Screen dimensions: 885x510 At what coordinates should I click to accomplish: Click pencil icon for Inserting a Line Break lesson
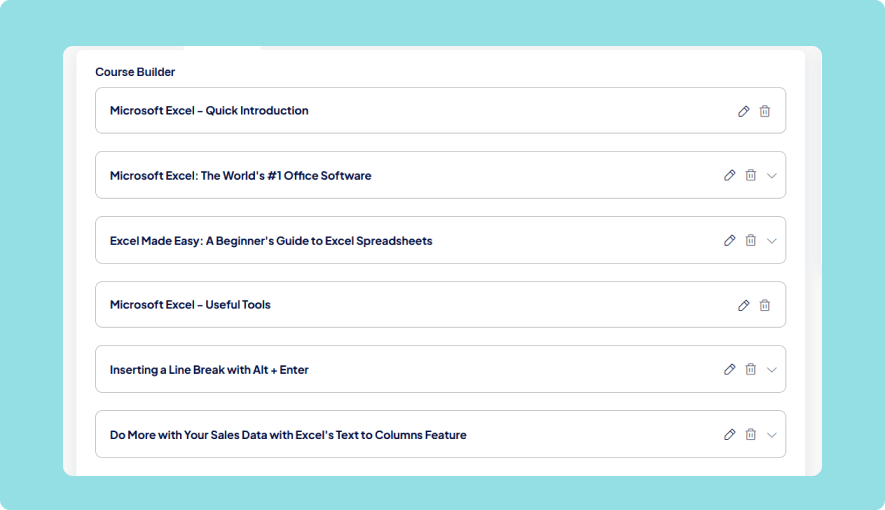coord(729,369)
